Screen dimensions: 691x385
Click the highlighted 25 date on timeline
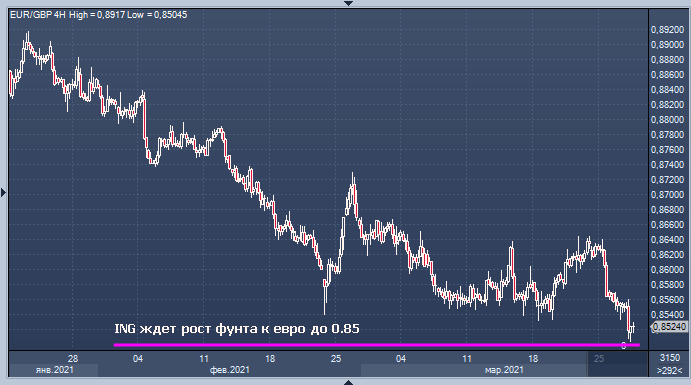point(598,359)
